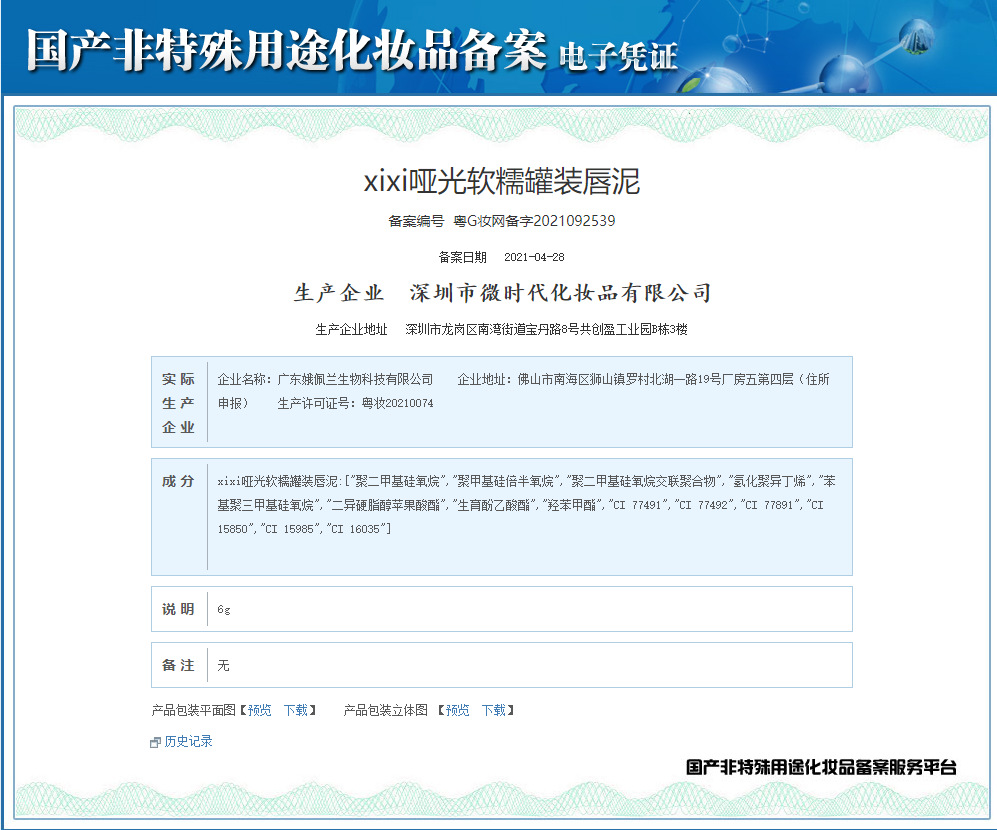The width and height of the screenshot is (997, 830).
Task: Click the 说明 label
Action: click(x=178, y=609)
